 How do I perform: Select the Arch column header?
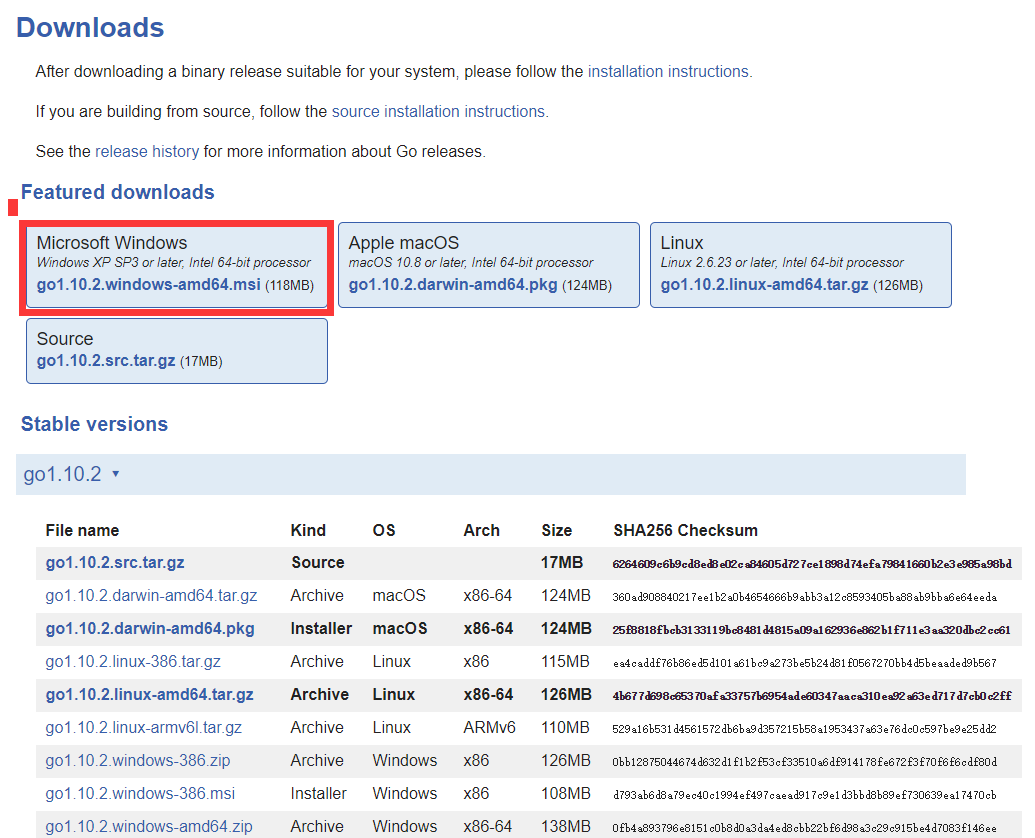pos(482,531)
